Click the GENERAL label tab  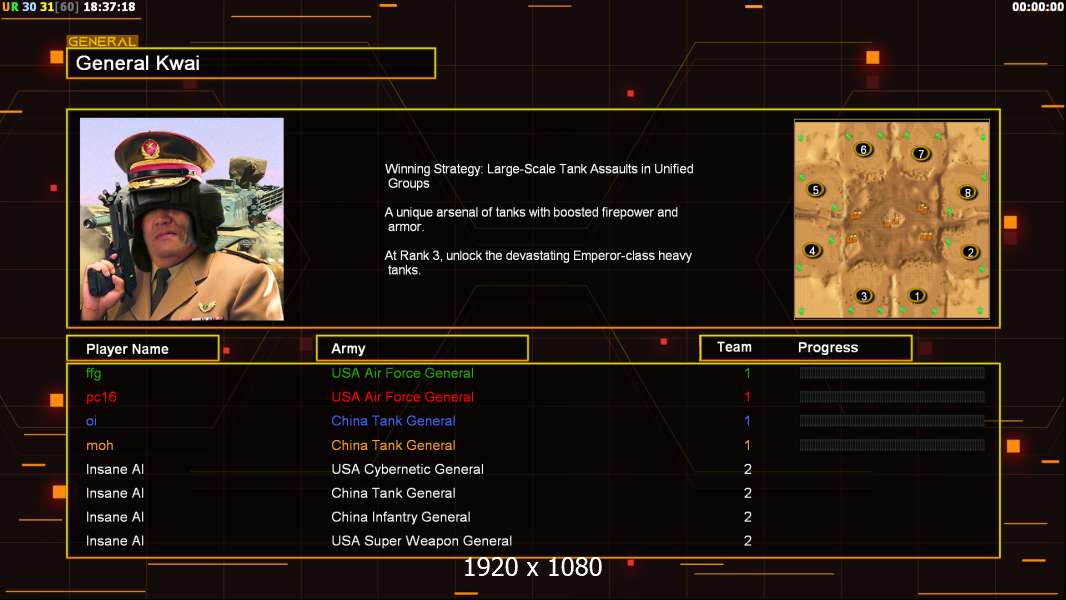102,41
